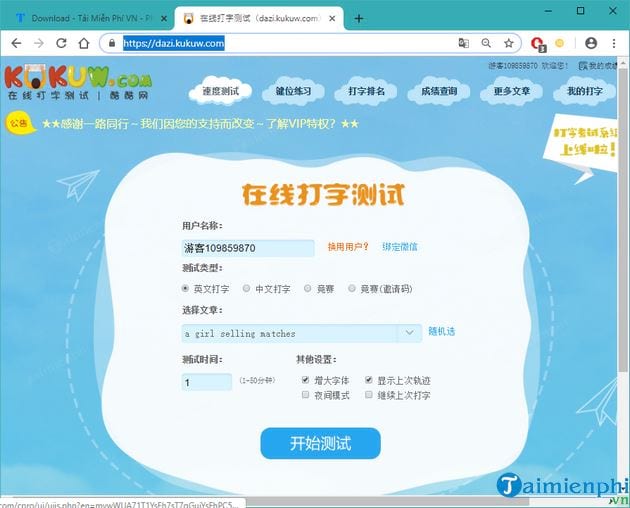Switch to the Download - Tải Miễn Phí VN tab
This screenshot has height=508, width=630.
[x=90, y=18]
